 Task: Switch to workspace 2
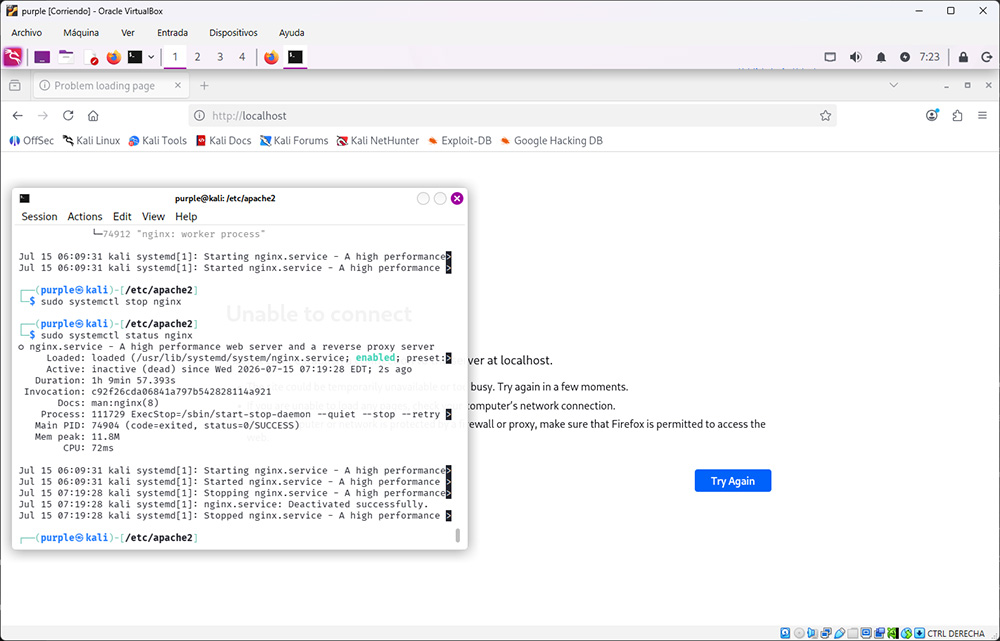pyautogui.click(x=198, y=57)
